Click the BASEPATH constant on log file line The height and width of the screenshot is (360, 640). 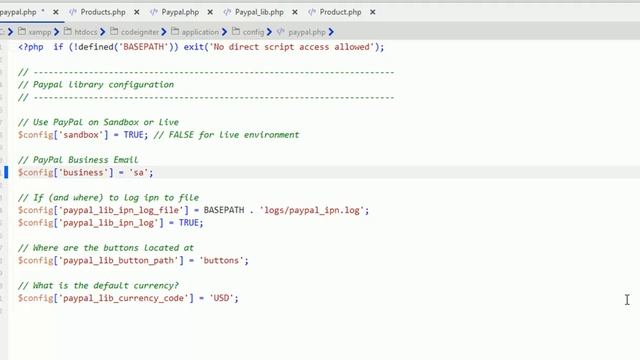click(x=224, y=210)
